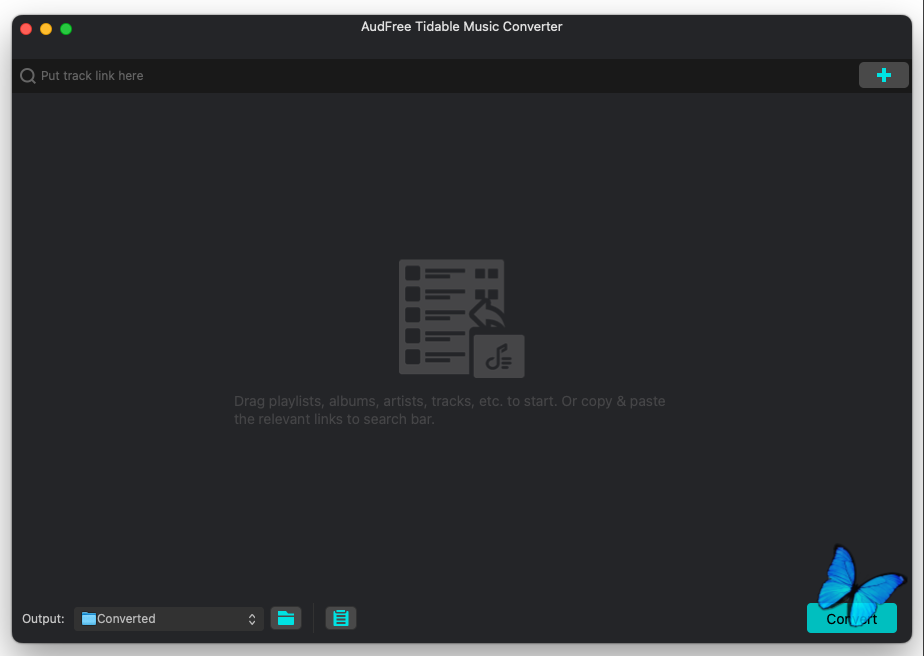This screenshot has height=656, width=924.
Task: Click the blue butterfly icon
Action: coord(858,584)
